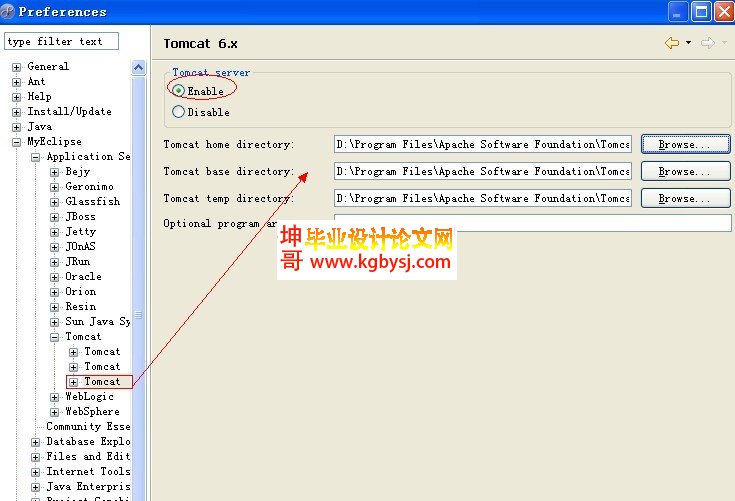
Task: Collapse the MyEclipse tree node
Action: coord(16,142)
